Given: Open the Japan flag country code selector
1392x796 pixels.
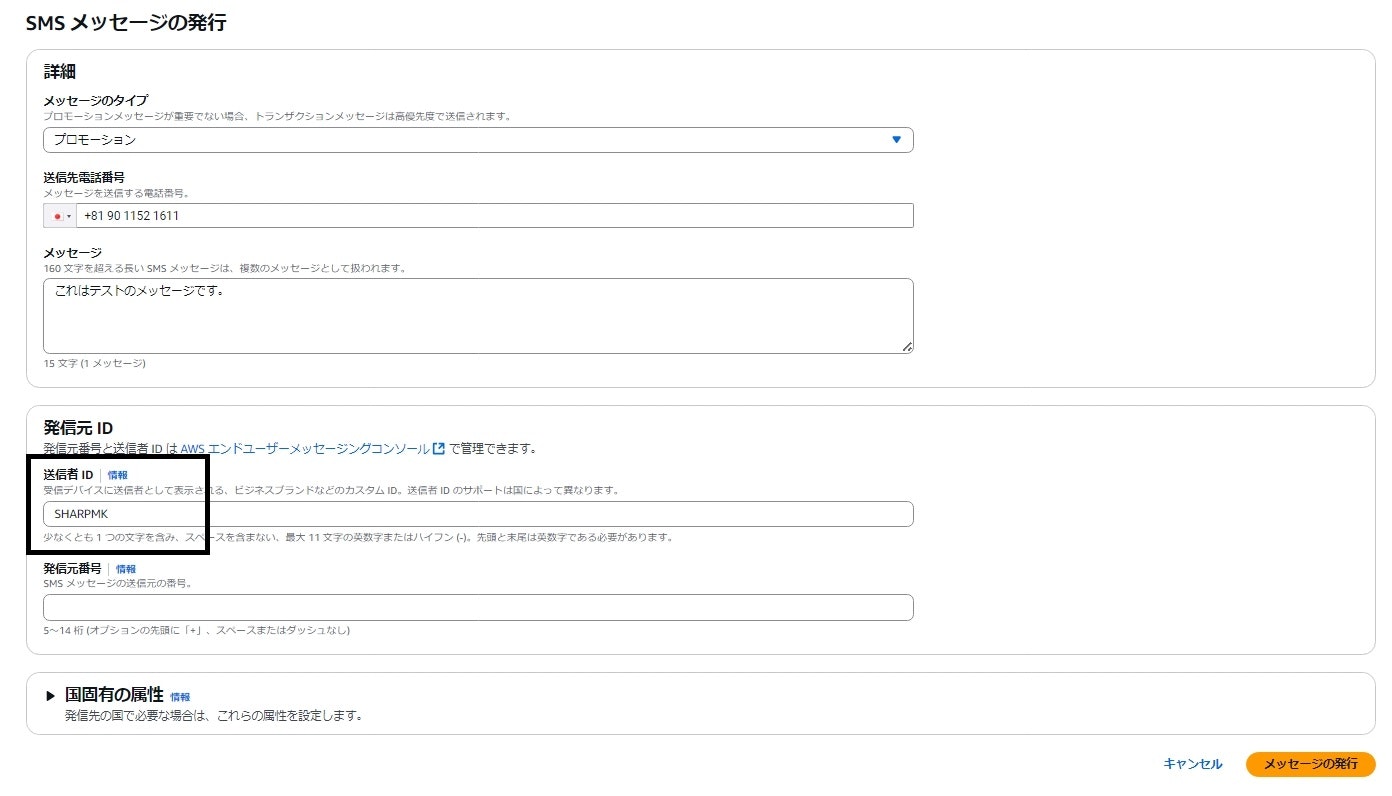Looking at the screenshot, I should coord(60,216).
